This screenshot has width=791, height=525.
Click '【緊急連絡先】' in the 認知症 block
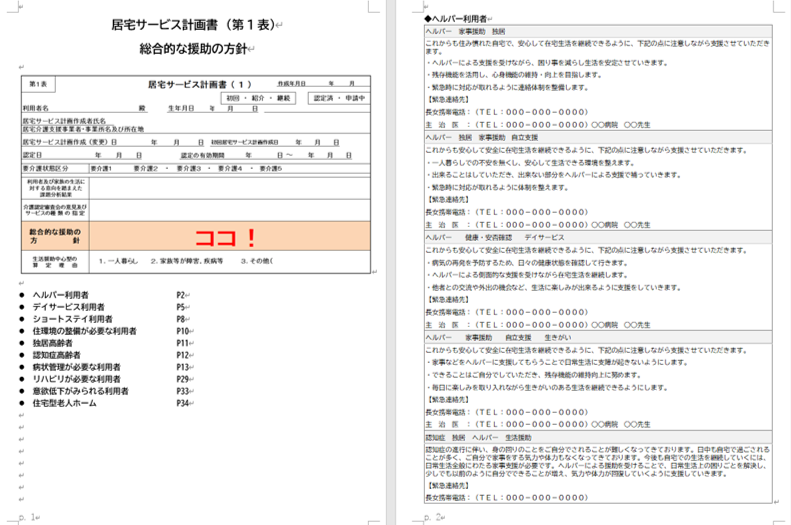point(447,486)
